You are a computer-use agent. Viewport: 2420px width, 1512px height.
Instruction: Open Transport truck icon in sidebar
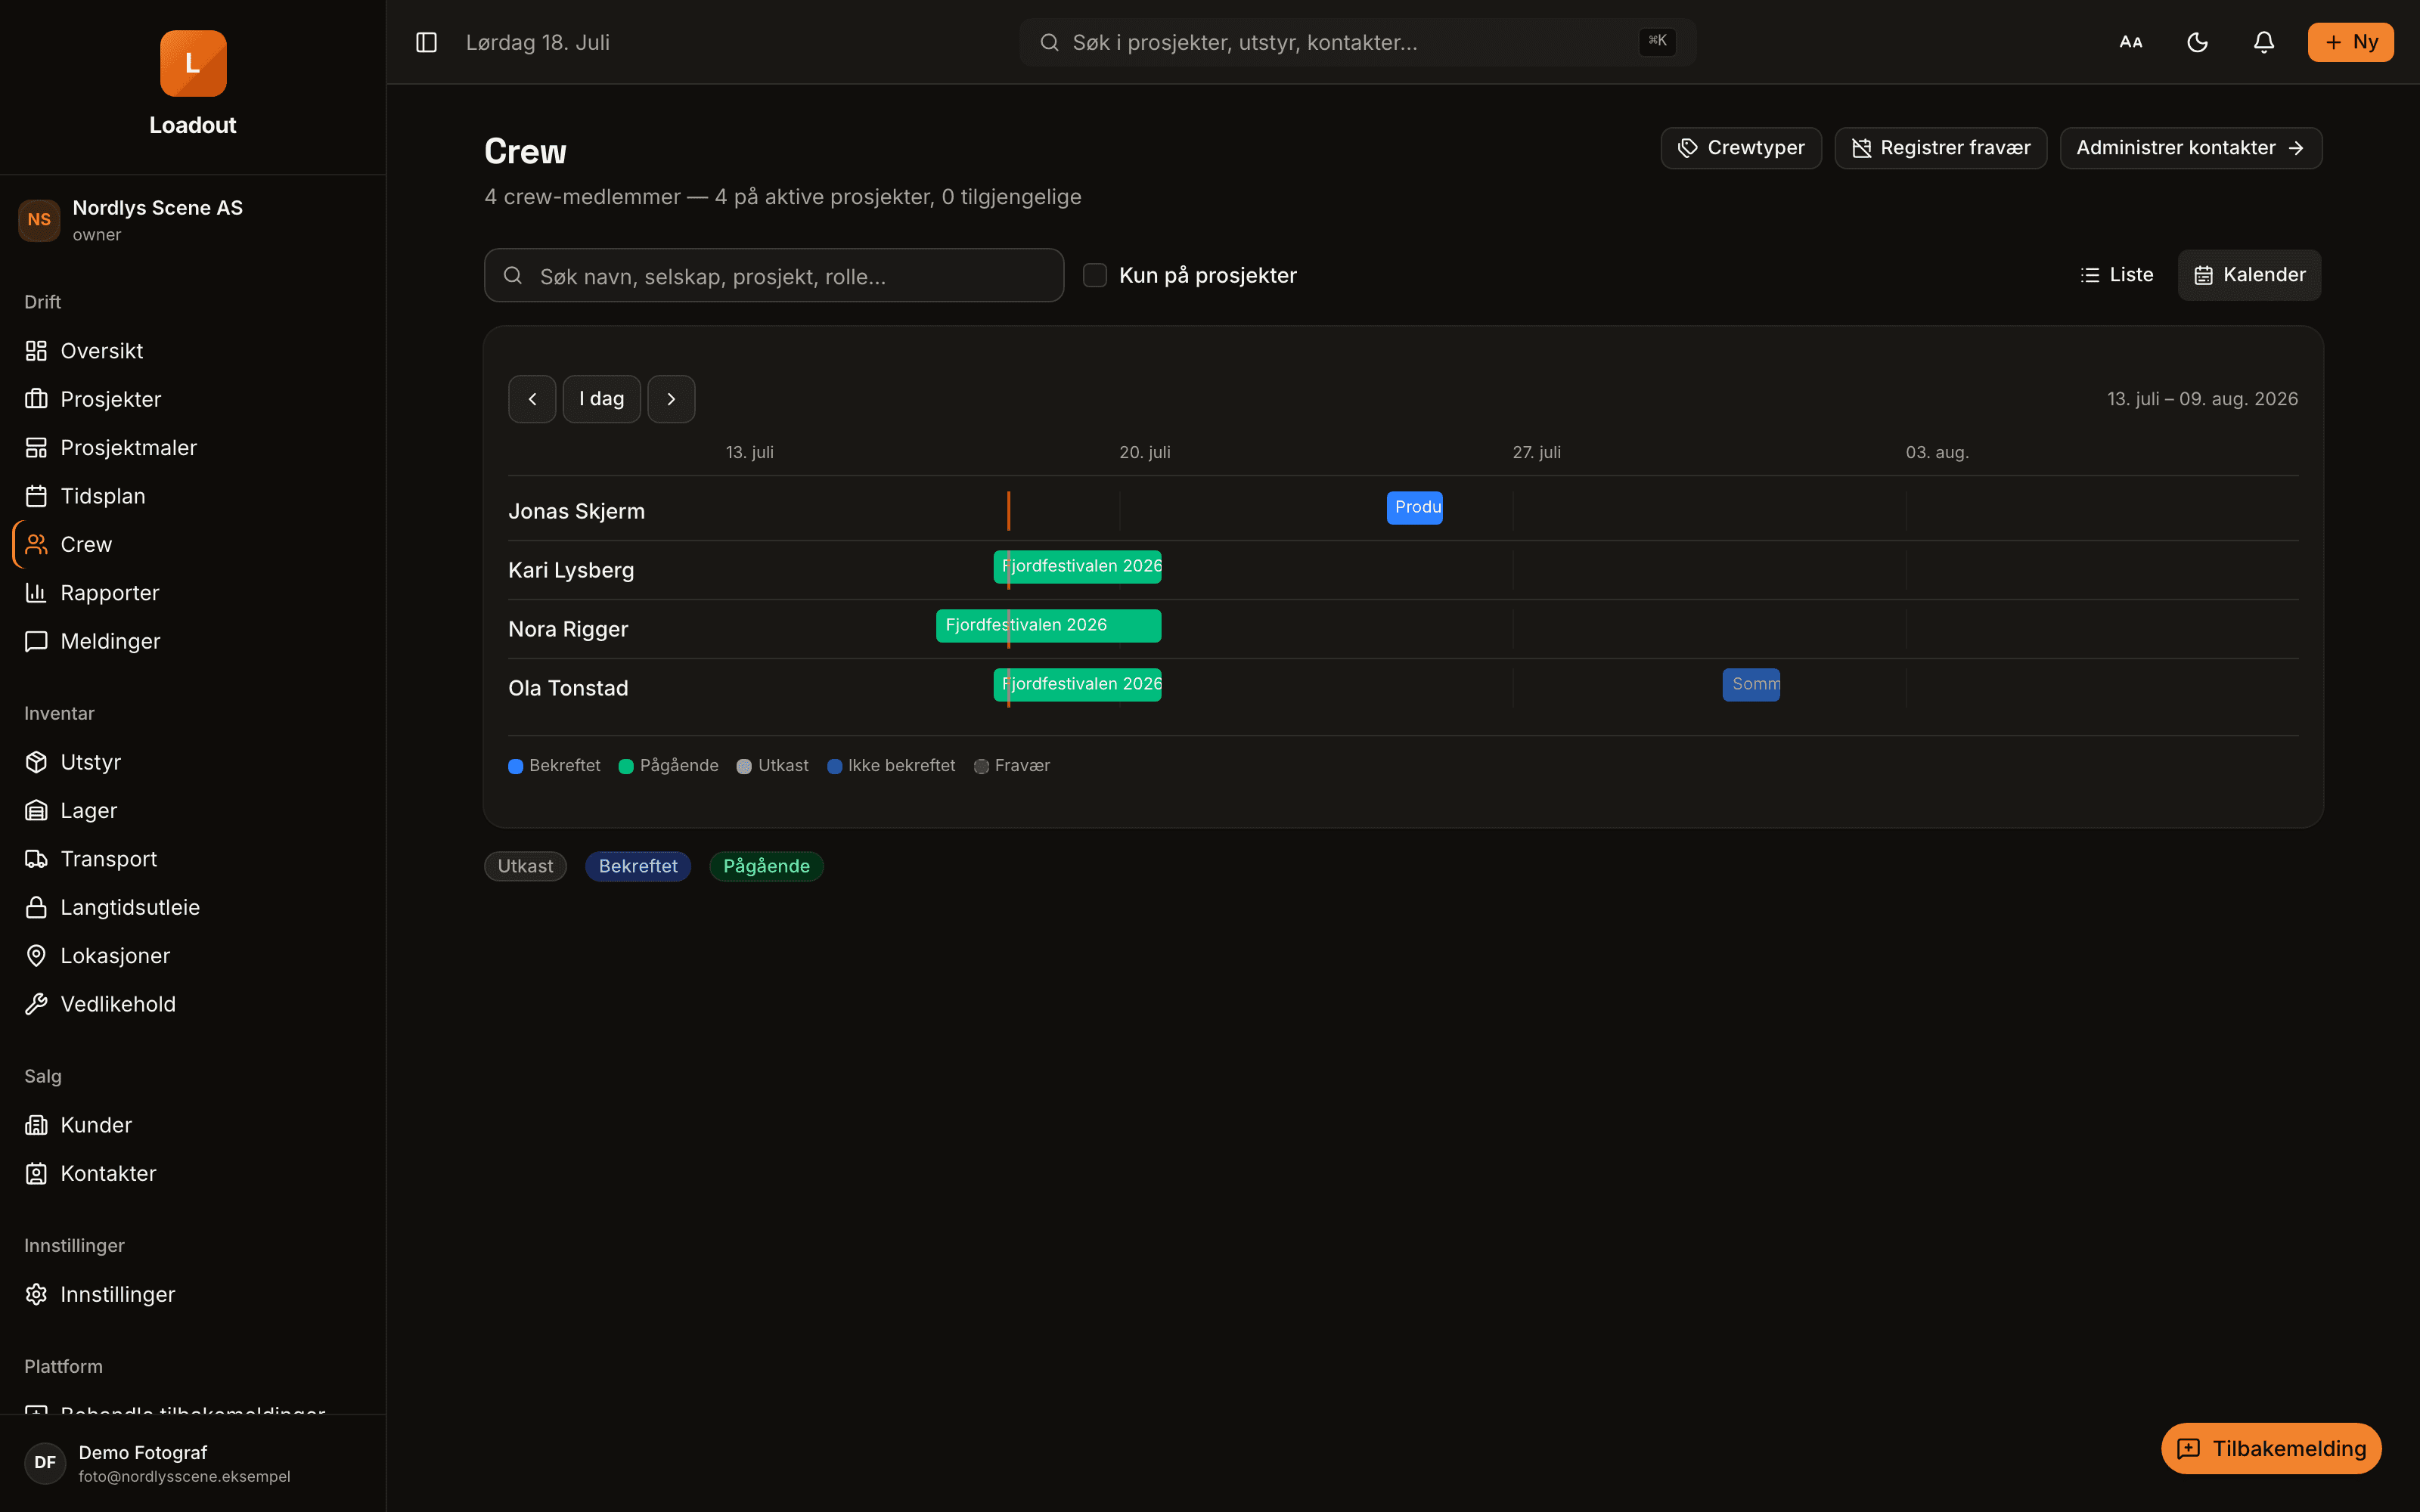36,859
